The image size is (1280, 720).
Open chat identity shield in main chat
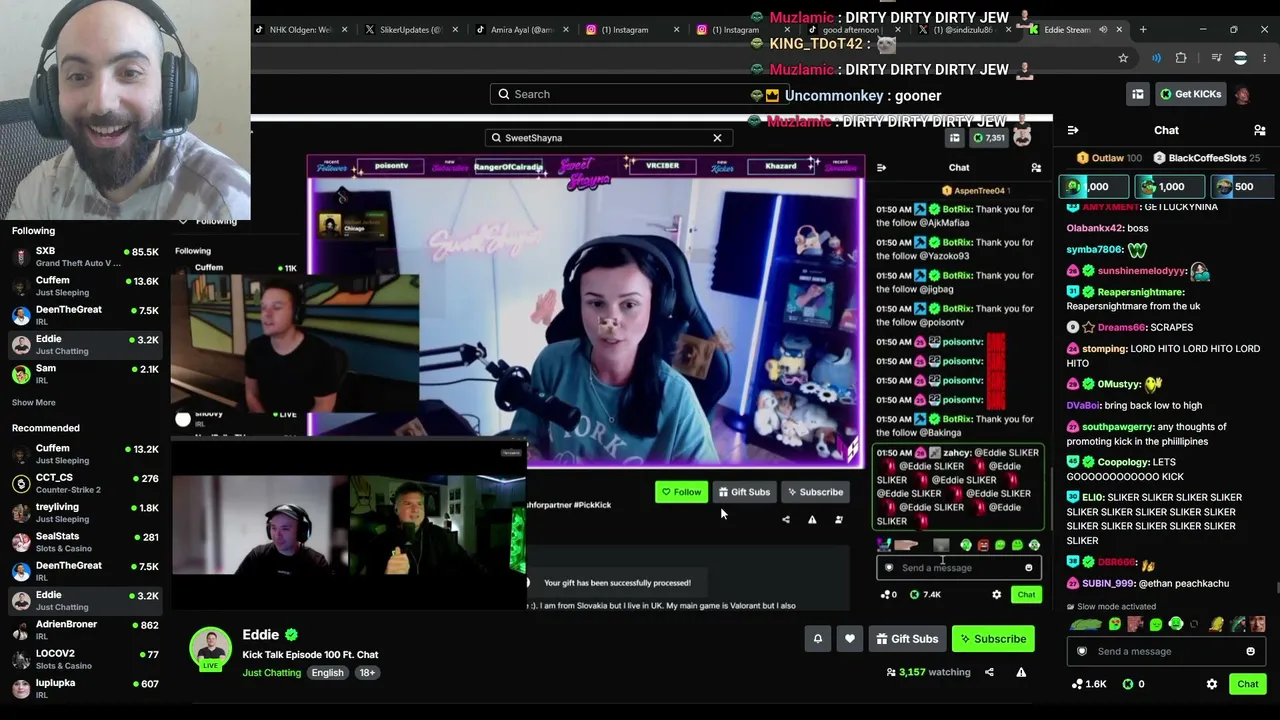tap(1081, 651)
